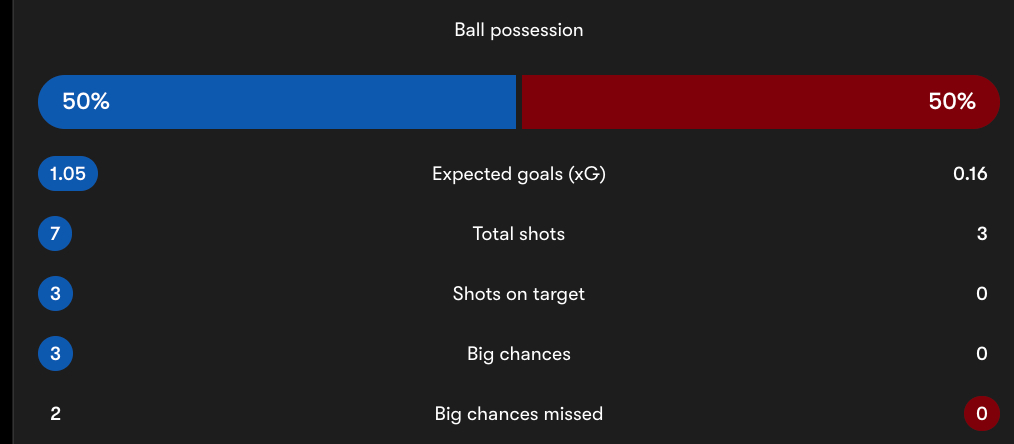Open the Shots on target stat label

518,294
